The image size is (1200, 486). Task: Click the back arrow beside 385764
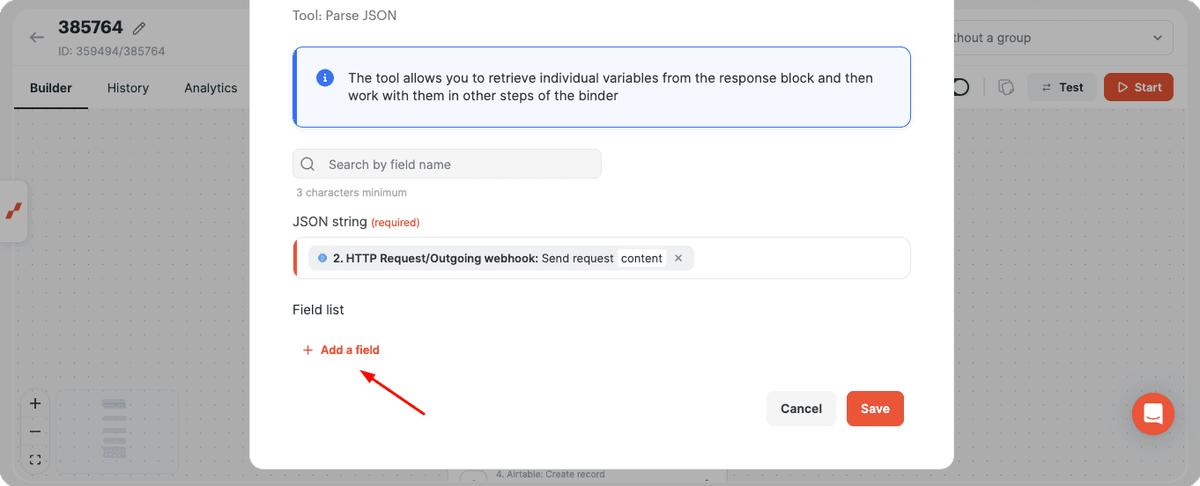pos(37,38)
